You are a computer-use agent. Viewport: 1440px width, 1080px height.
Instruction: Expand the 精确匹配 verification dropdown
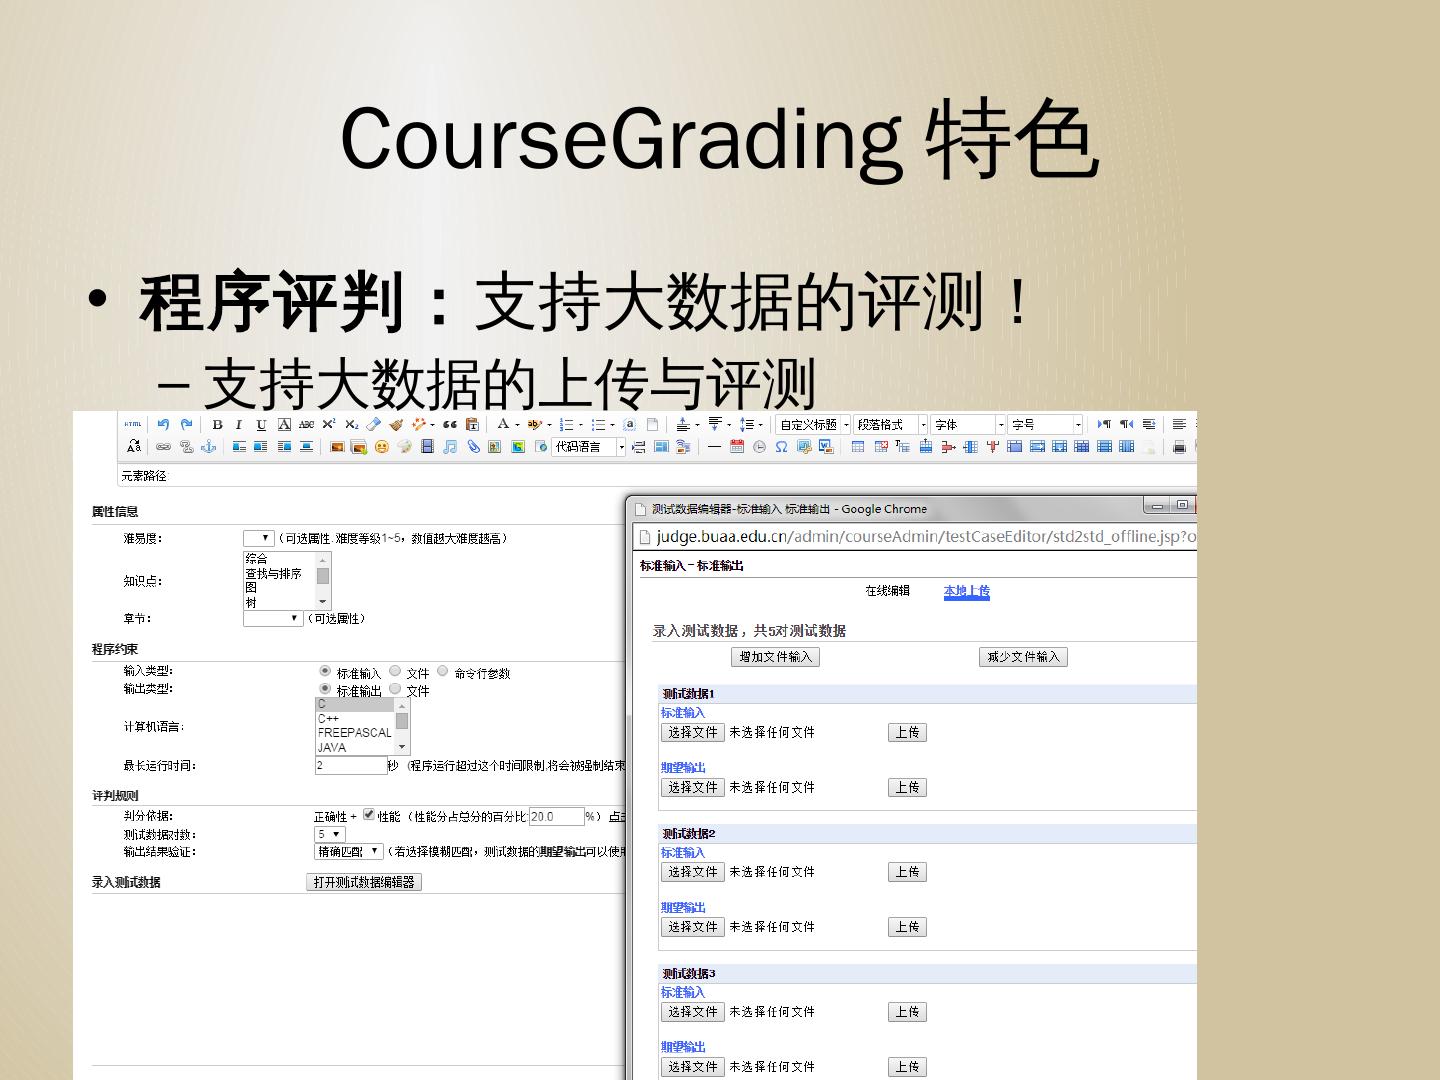pyautogui.click(x=349, y=852)
